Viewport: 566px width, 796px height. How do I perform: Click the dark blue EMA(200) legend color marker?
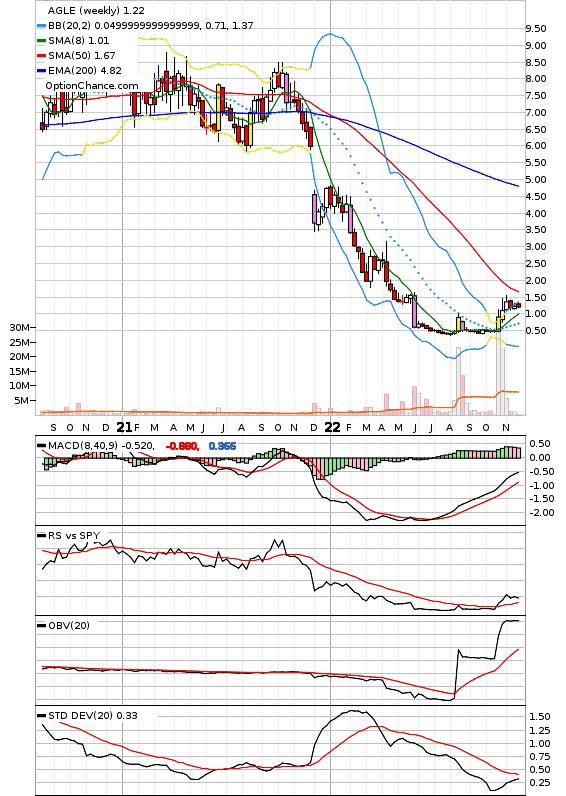click(42, 71)
